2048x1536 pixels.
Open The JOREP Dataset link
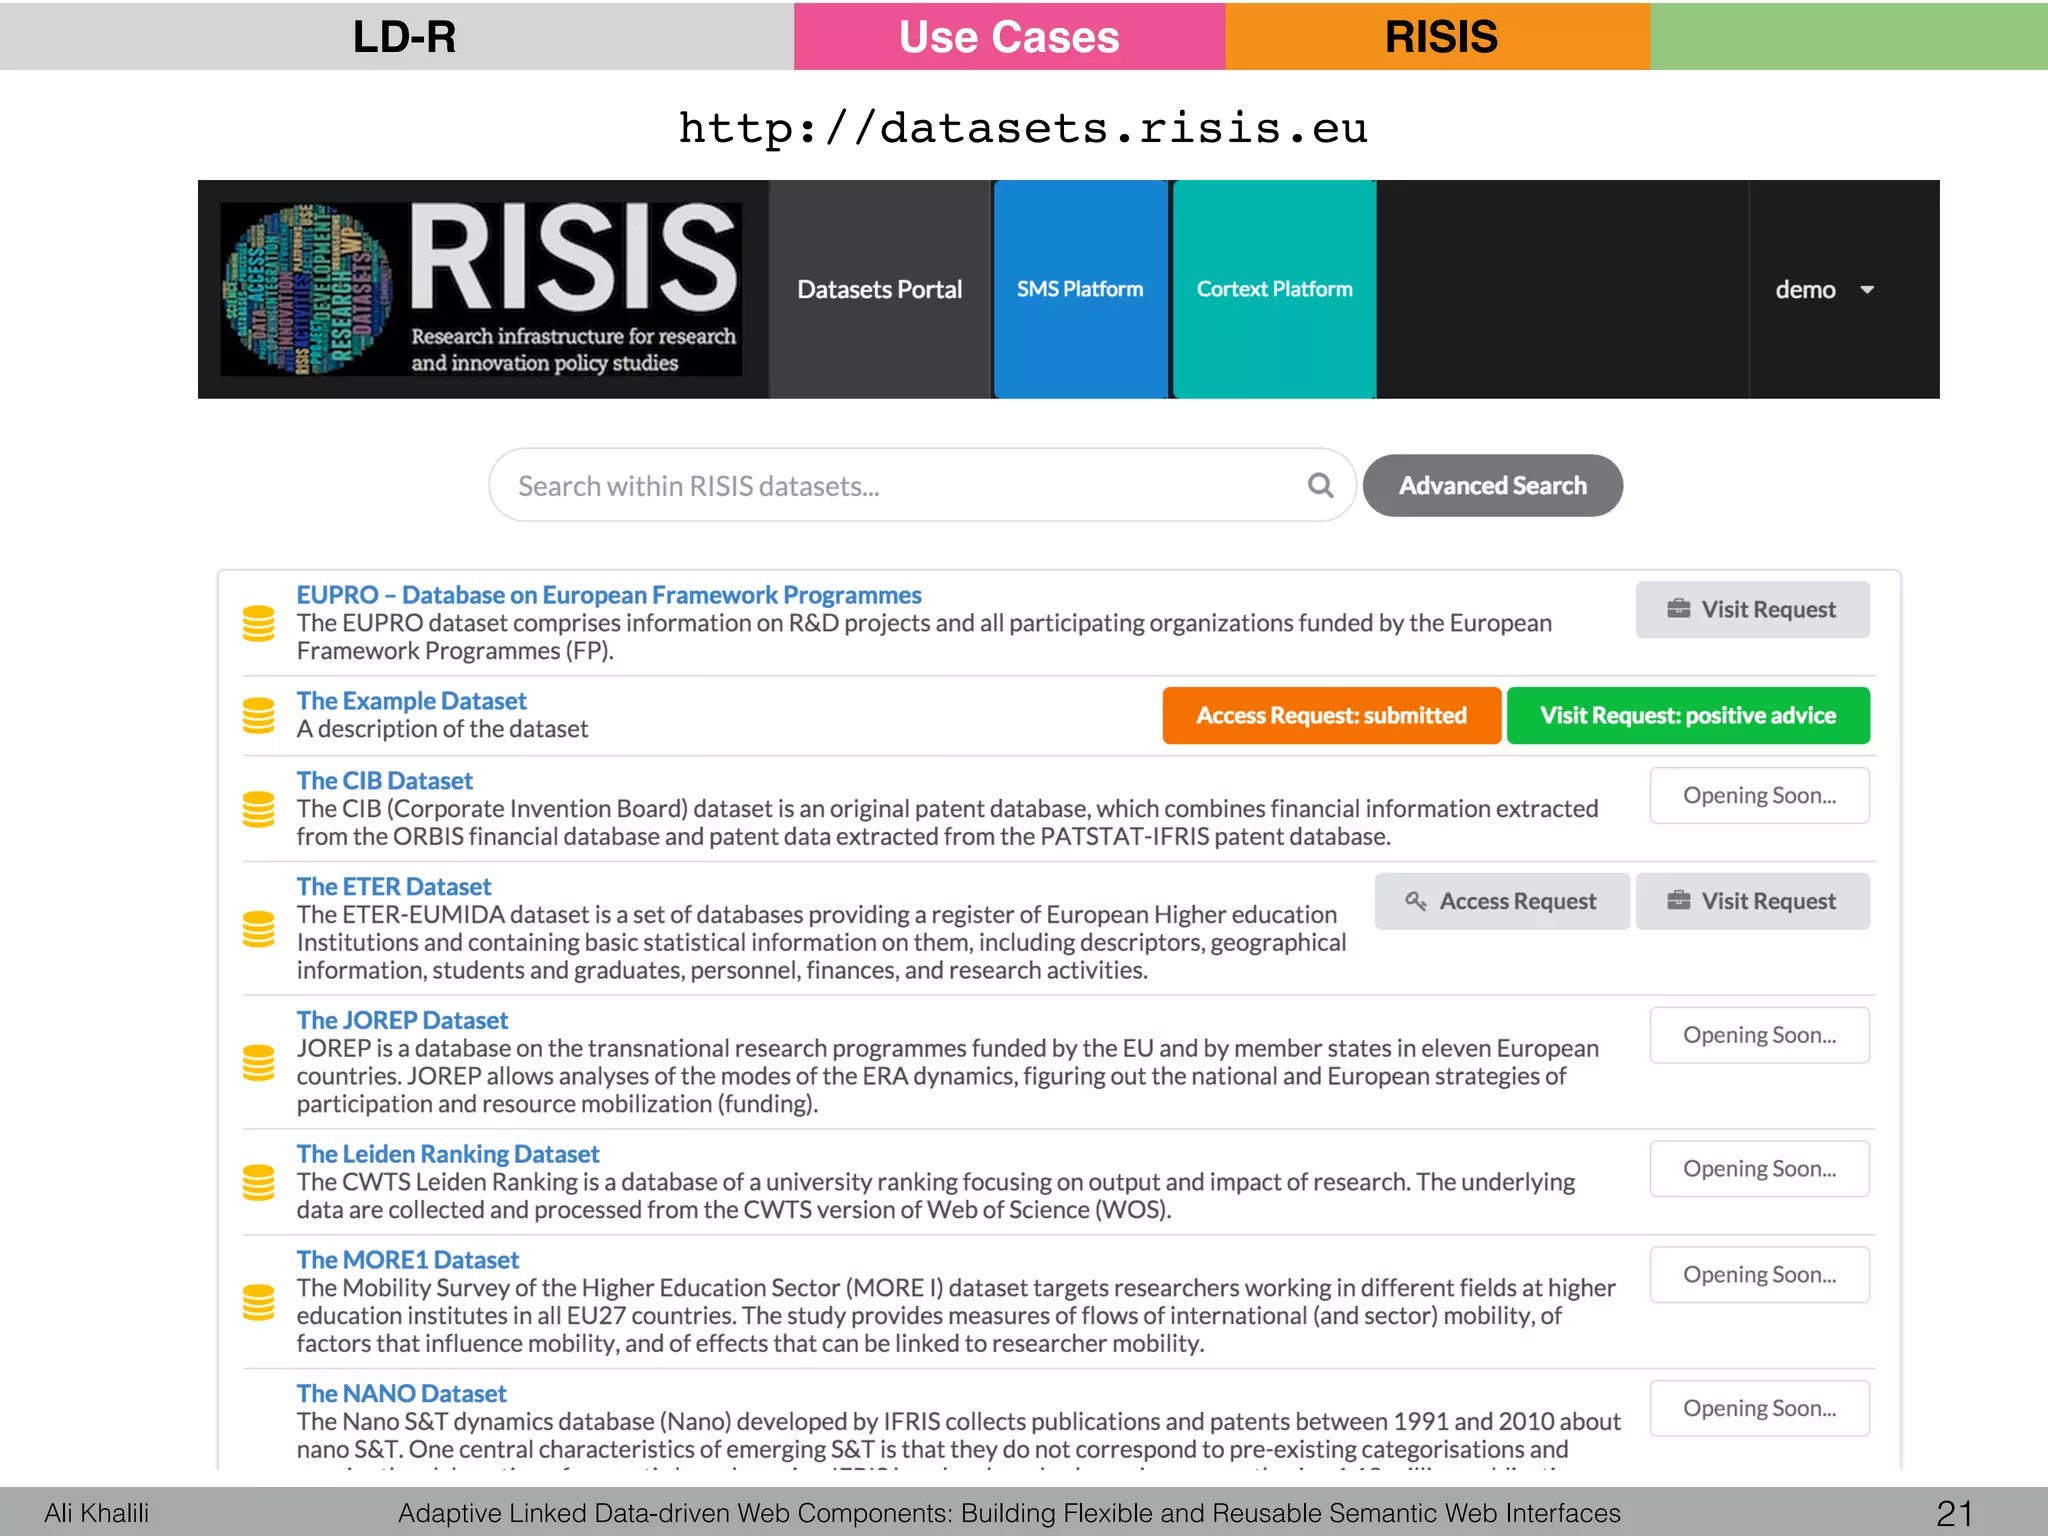click(x=402, y=1021)
